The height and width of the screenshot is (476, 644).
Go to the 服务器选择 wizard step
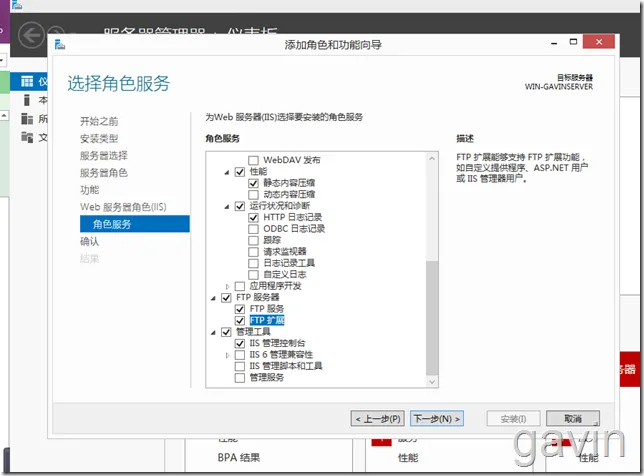(104, 156)
